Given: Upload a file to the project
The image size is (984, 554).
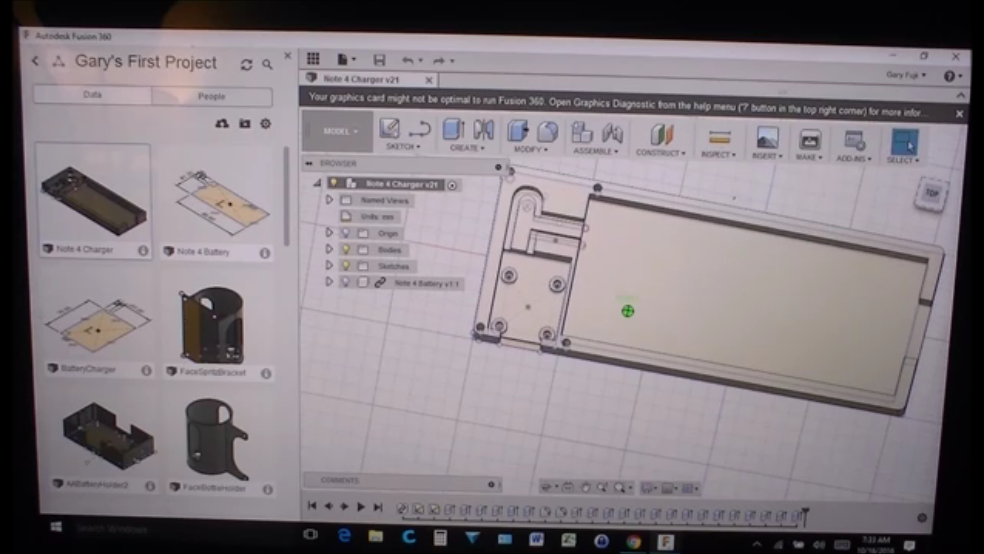Looking at the screenshot, I should [222, 124].
